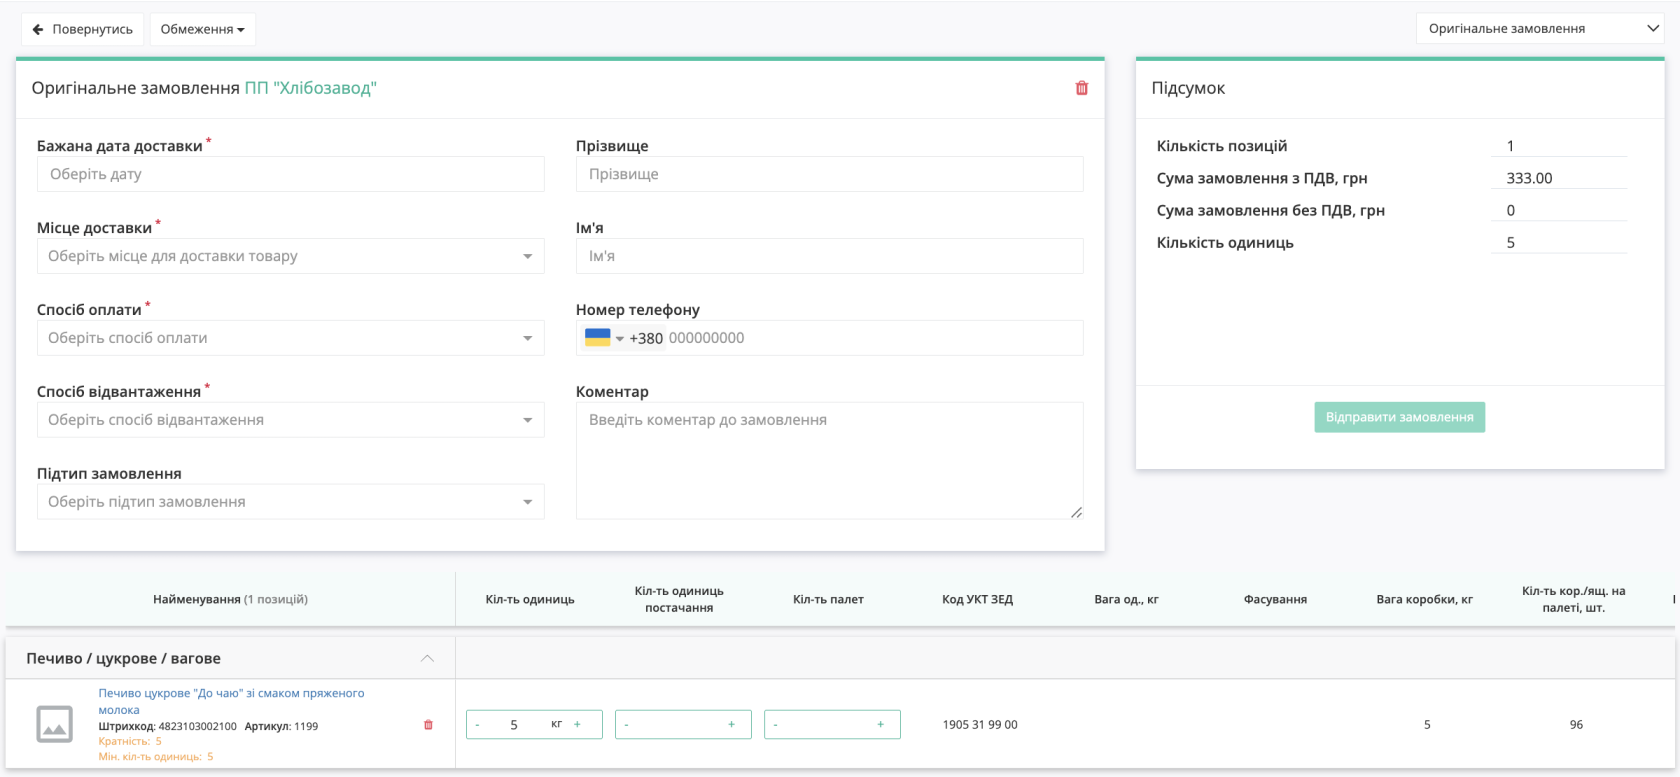Screen dimensions: 1680x777
Task: Open the Місце доставки dropdown
Action: 291,256
